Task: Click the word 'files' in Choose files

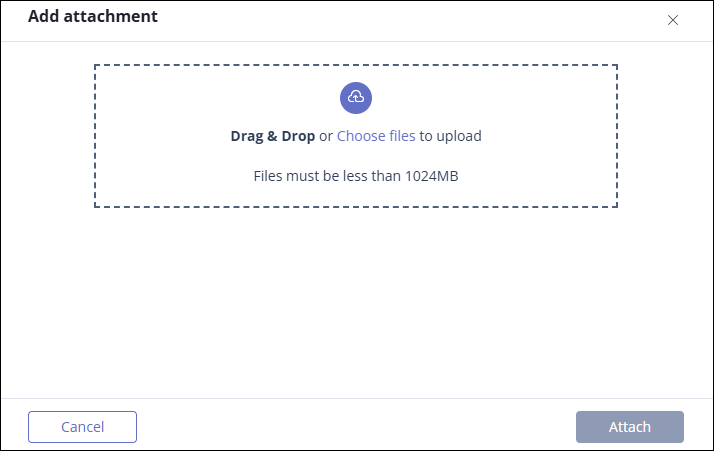Action: click(402, 136)
